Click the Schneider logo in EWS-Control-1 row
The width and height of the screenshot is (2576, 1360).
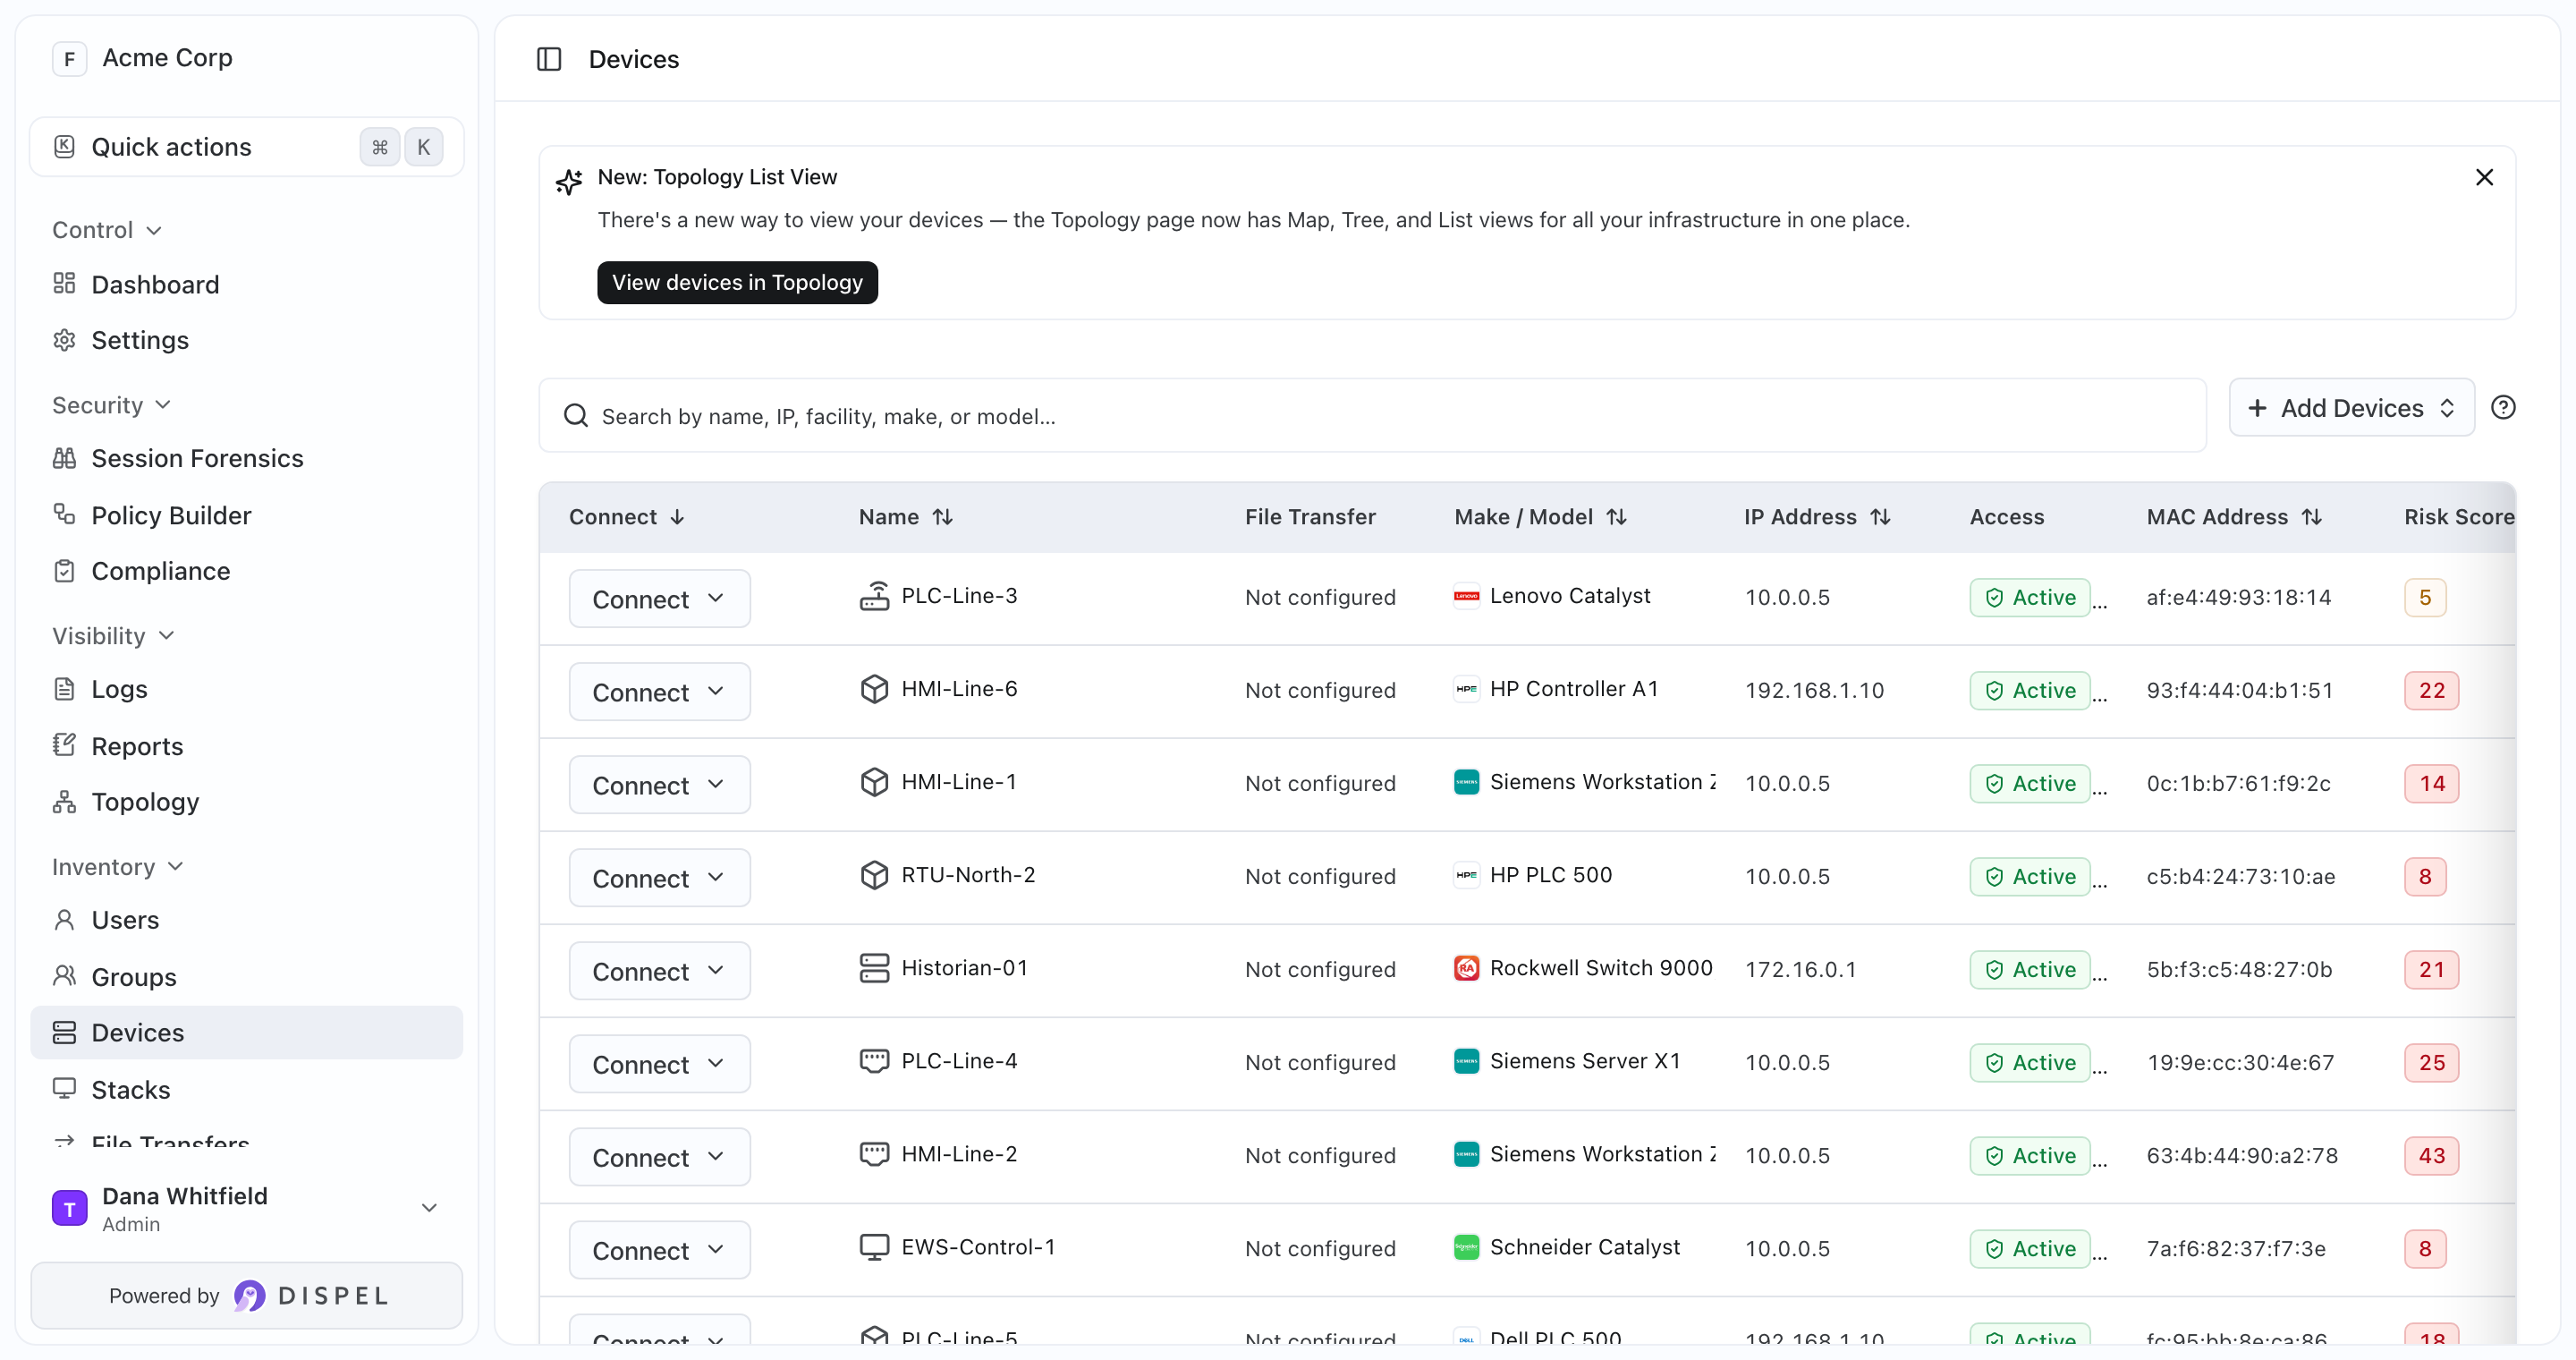(x=1466, y=1247)
